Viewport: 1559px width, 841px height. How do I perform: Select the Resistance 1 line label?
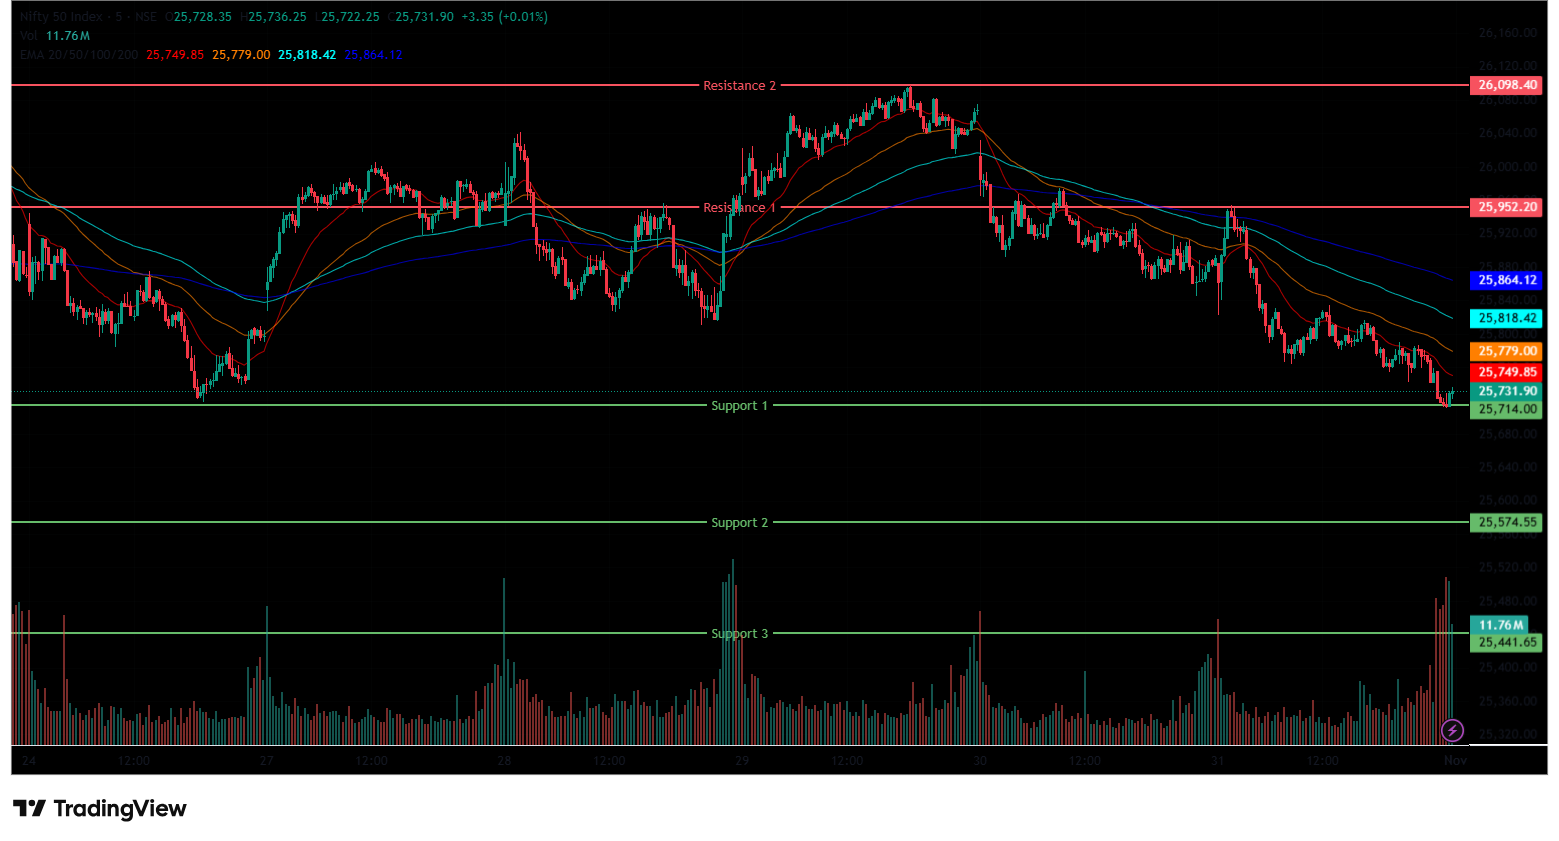coord(739,208)
